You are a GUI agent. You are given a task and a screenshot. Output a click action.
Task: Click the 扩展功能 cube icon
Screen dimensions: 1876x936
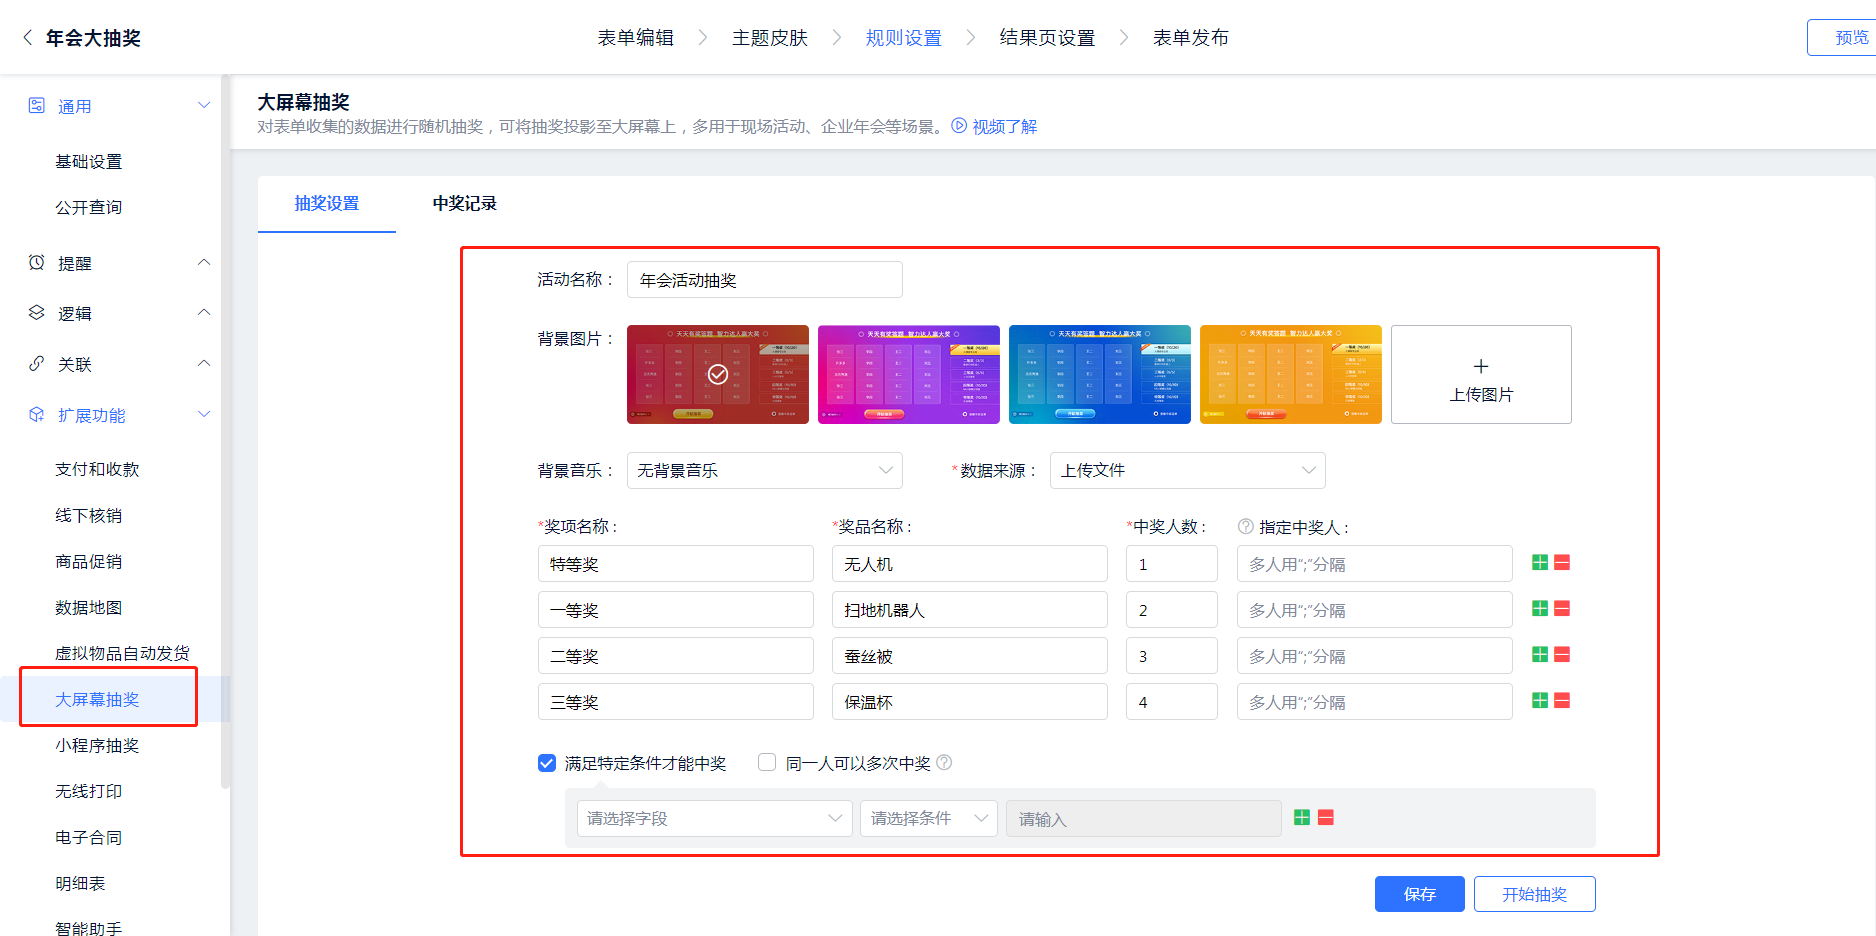click(x=37, y=415)
